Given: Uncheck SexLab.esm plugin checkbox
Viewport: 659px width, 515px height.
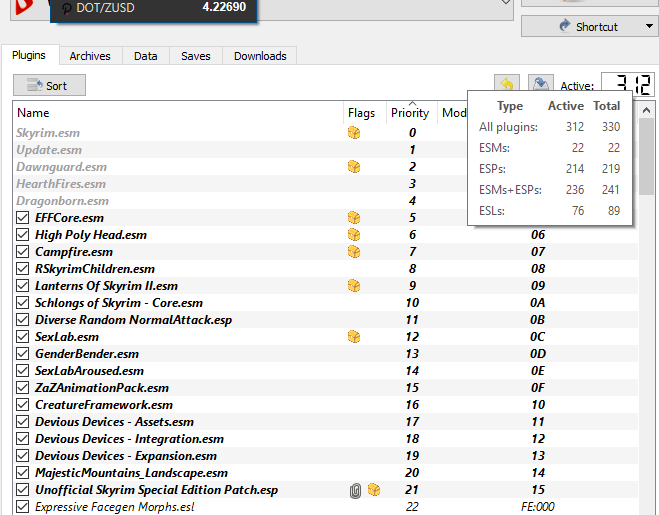Looking at the screenshot, I should (x=23, y=337).
